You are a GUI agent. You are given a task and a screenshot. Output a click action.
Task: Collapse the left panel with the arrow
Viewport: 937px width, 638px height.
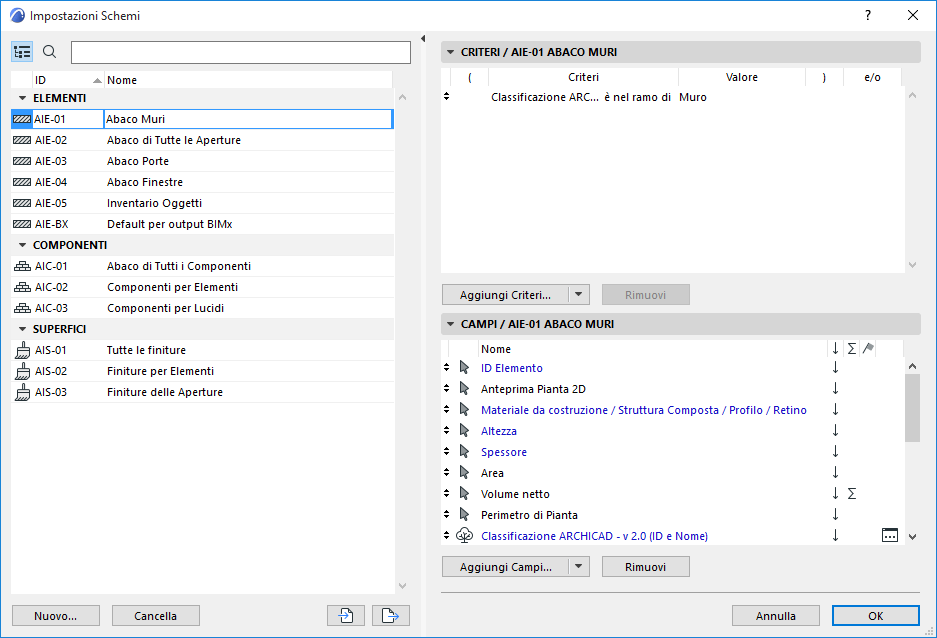coord(423,39)
